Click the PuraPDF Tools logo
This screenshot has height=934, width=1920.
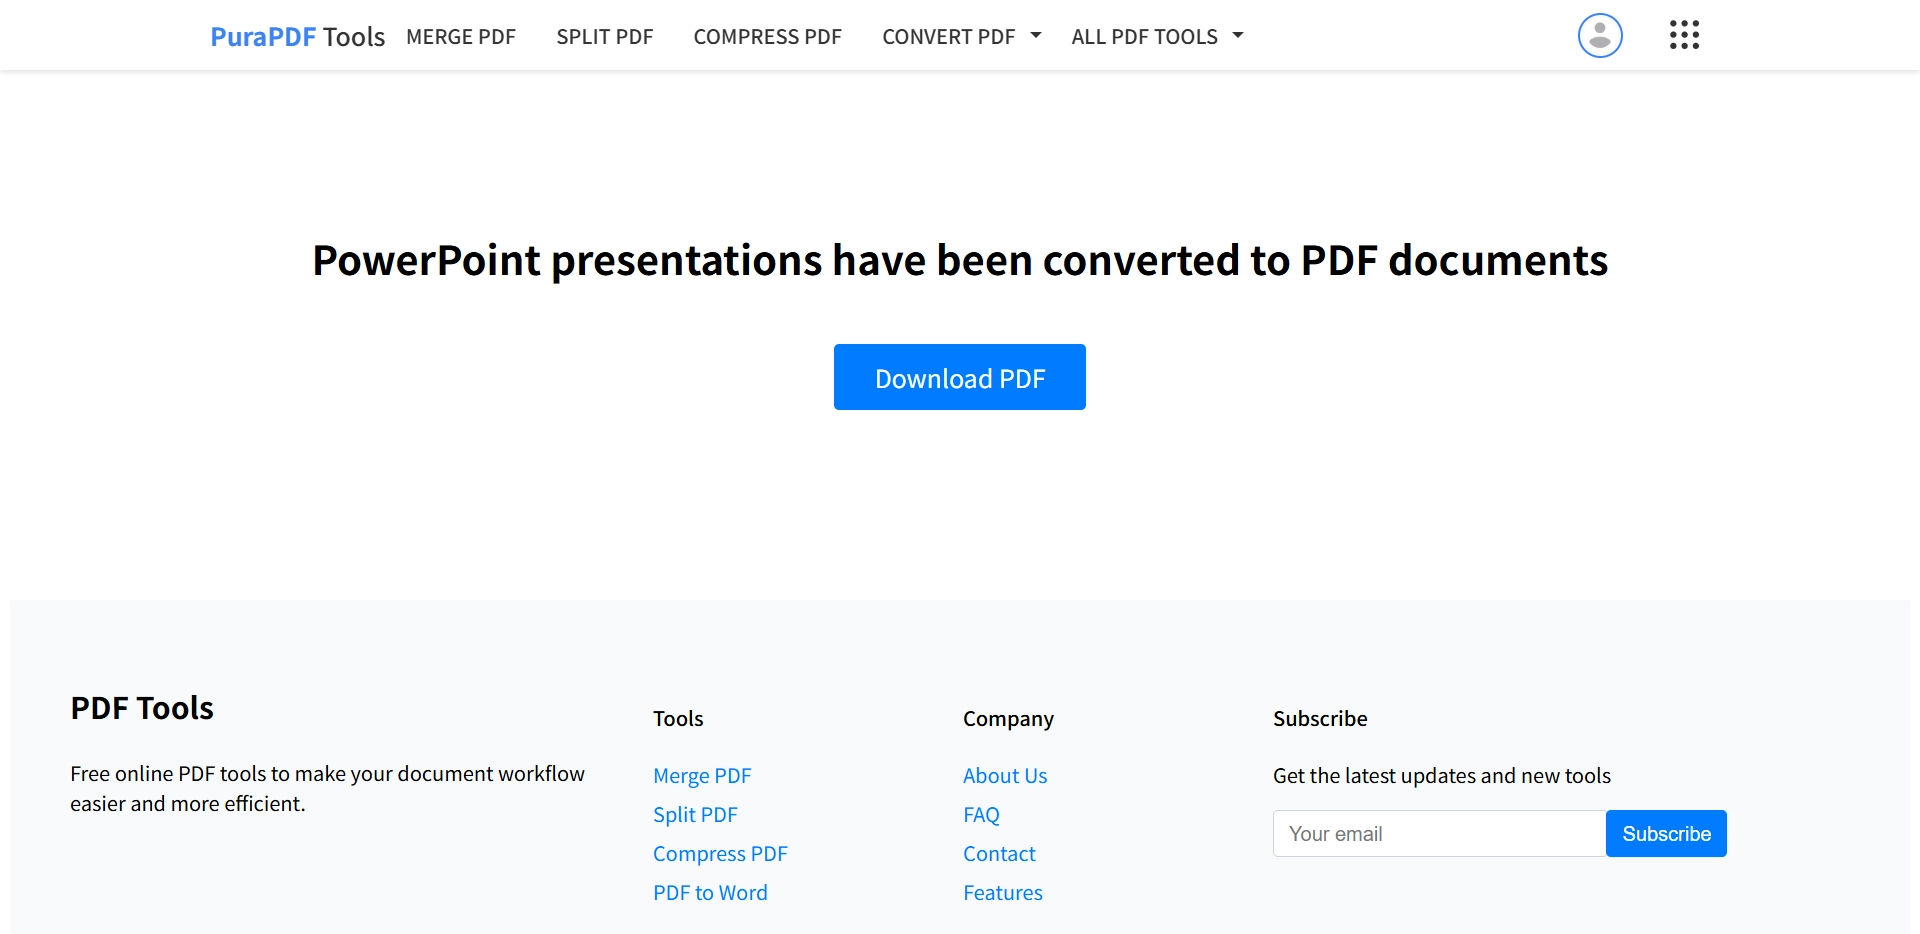pyautogui.click(x=297, y=36)
